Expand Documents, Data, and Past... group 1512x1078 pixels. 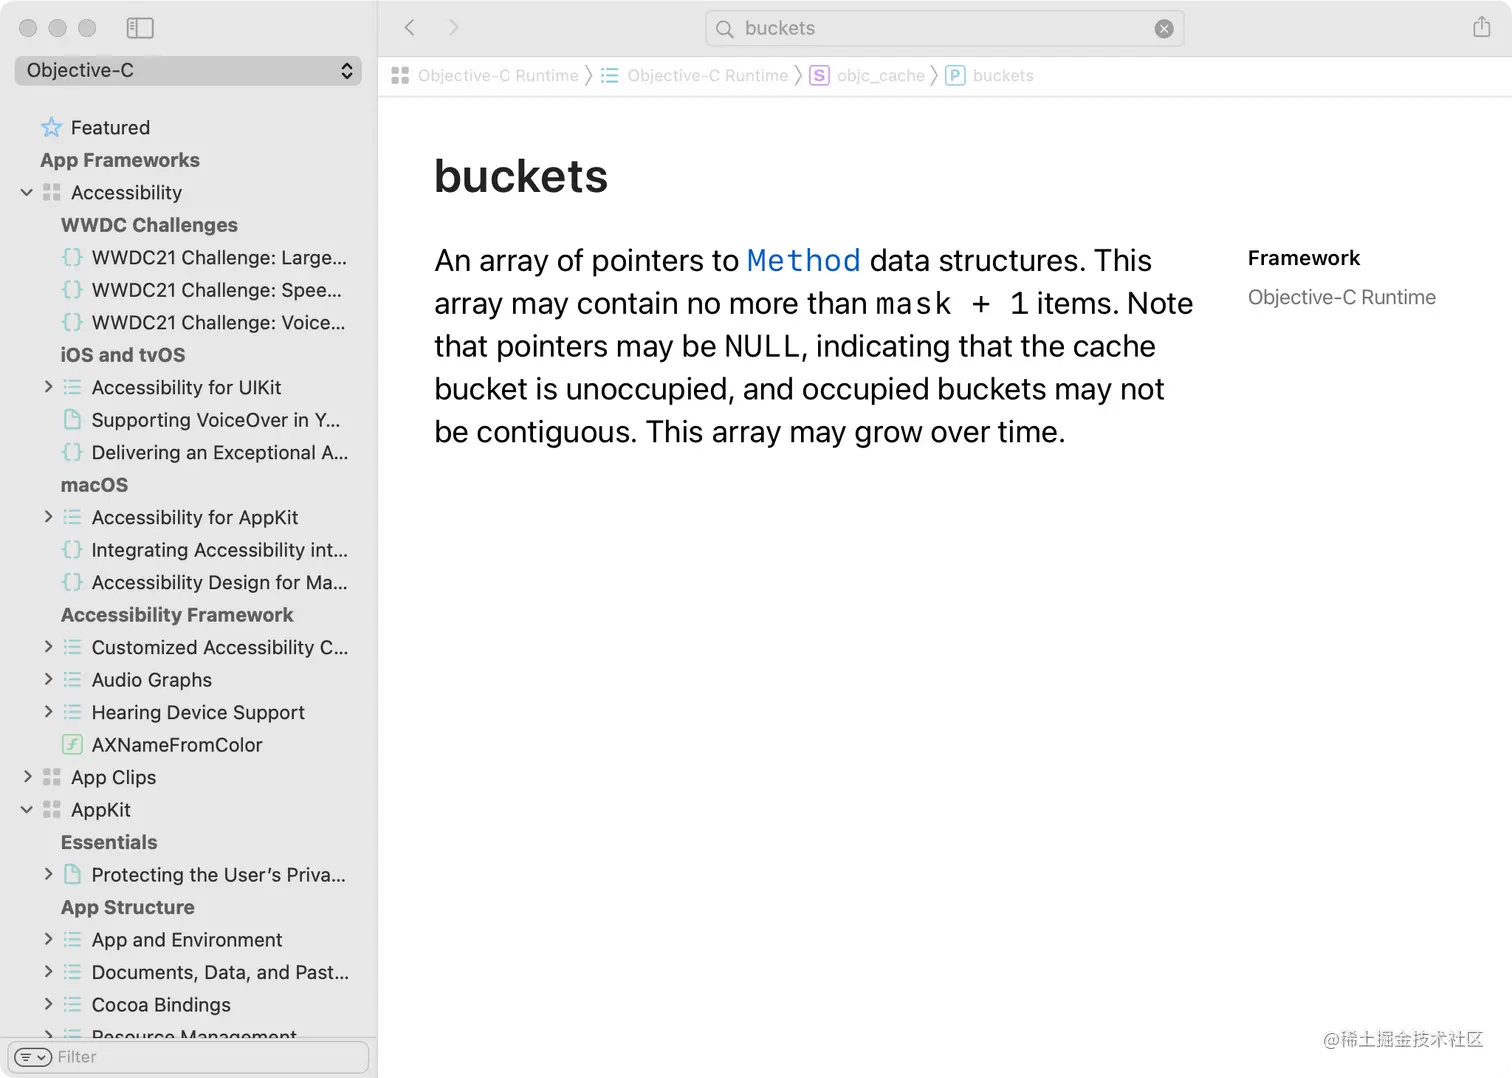tap(48, 972)
